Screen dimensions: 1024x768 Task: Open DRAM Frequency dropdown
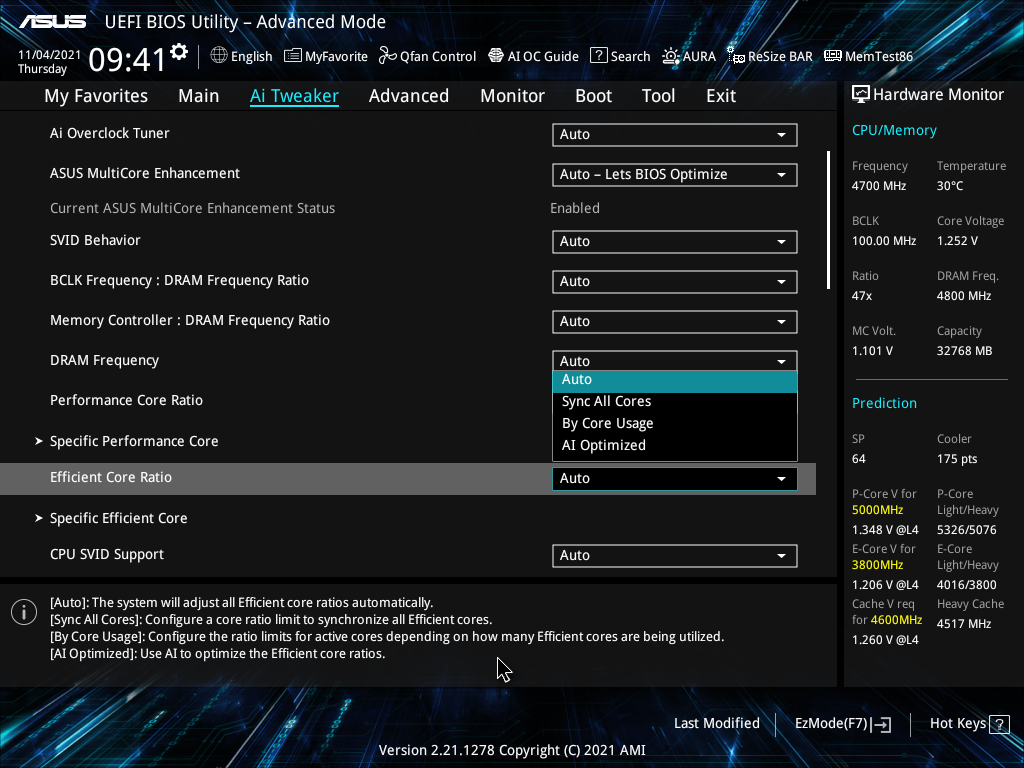click(x=675, y=360)
